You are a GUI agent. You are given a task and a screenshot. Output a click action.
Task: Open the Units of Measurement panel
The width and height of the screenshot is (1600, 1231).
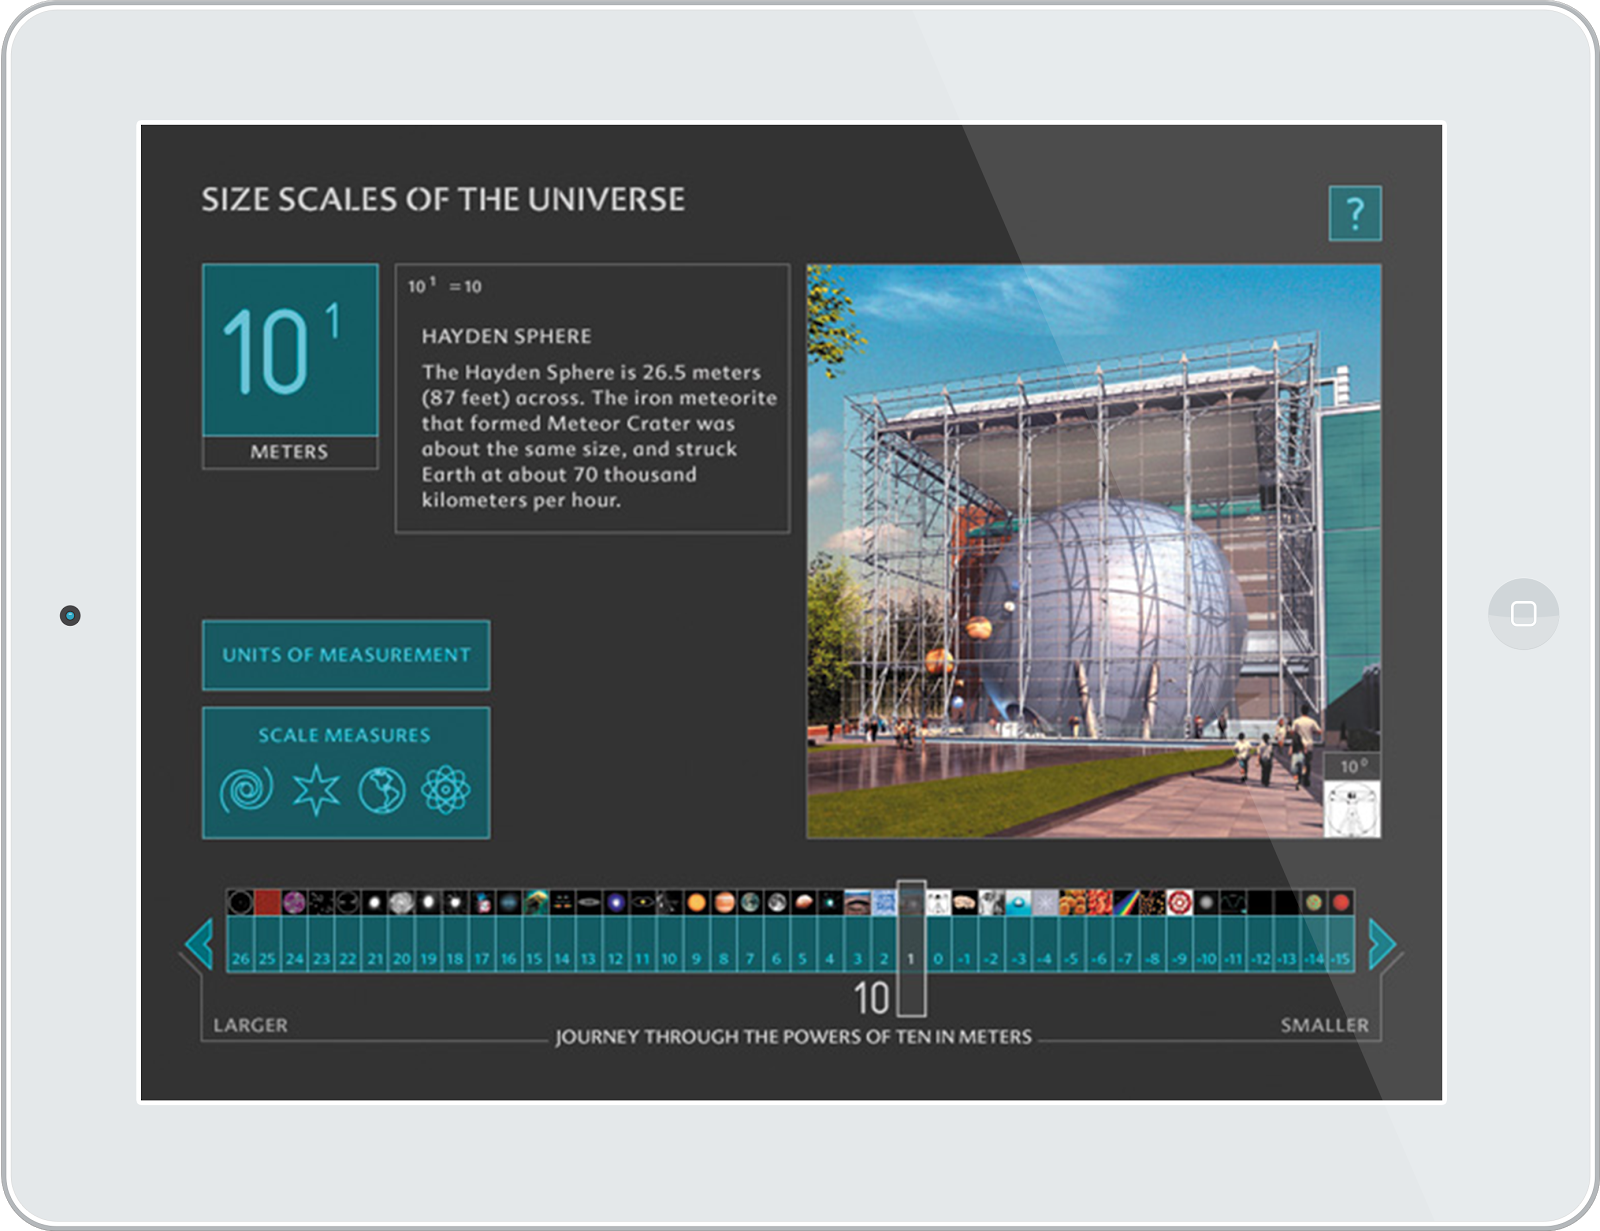(x=346, y=655)
